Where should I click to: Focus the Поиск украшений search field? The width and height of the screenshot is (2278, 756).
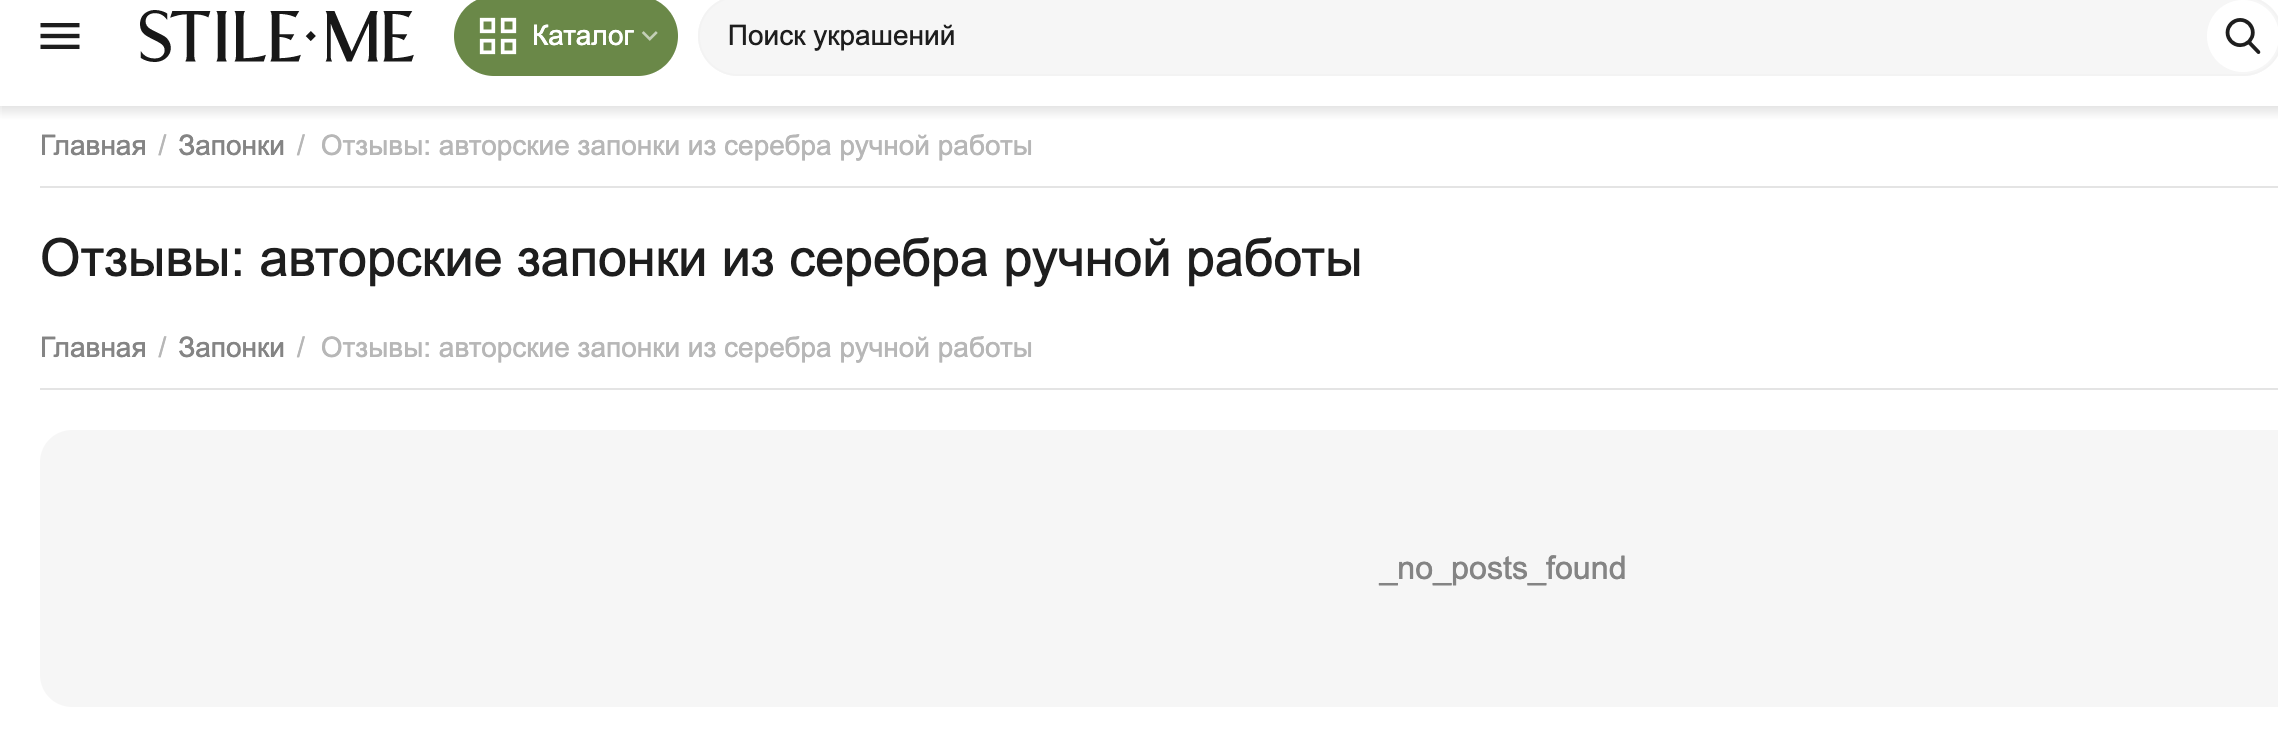pos(1452,37)
